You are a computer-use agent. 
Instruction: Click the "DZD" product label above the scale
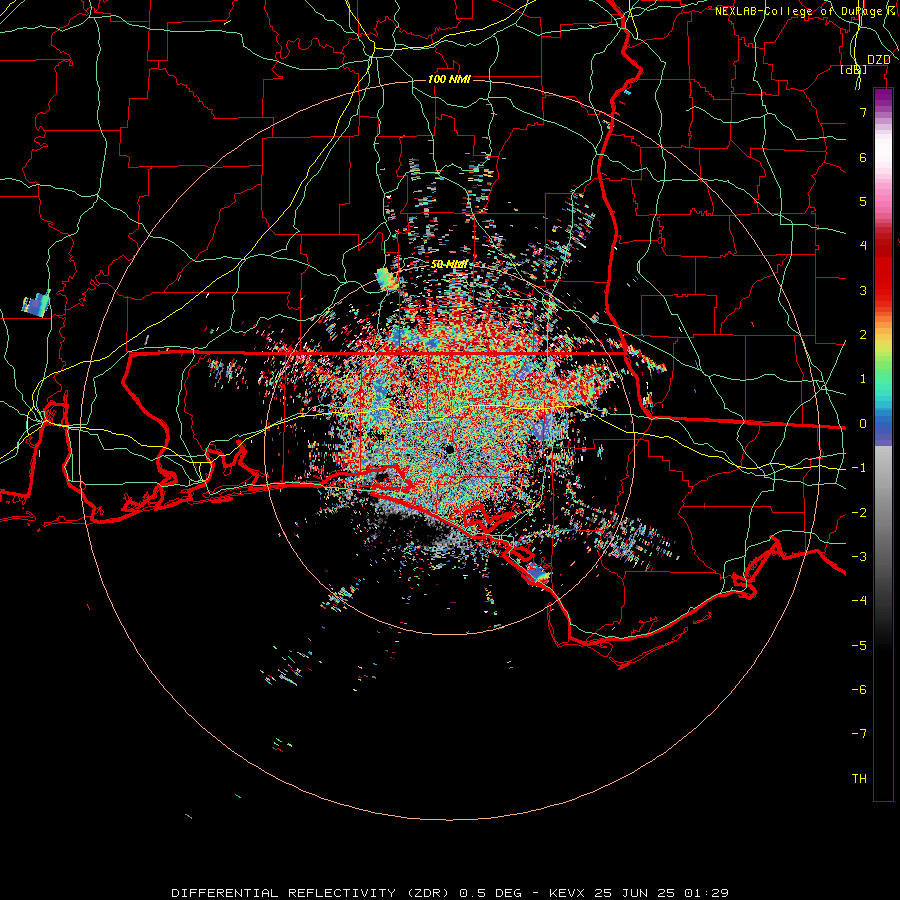pos(879,60)
